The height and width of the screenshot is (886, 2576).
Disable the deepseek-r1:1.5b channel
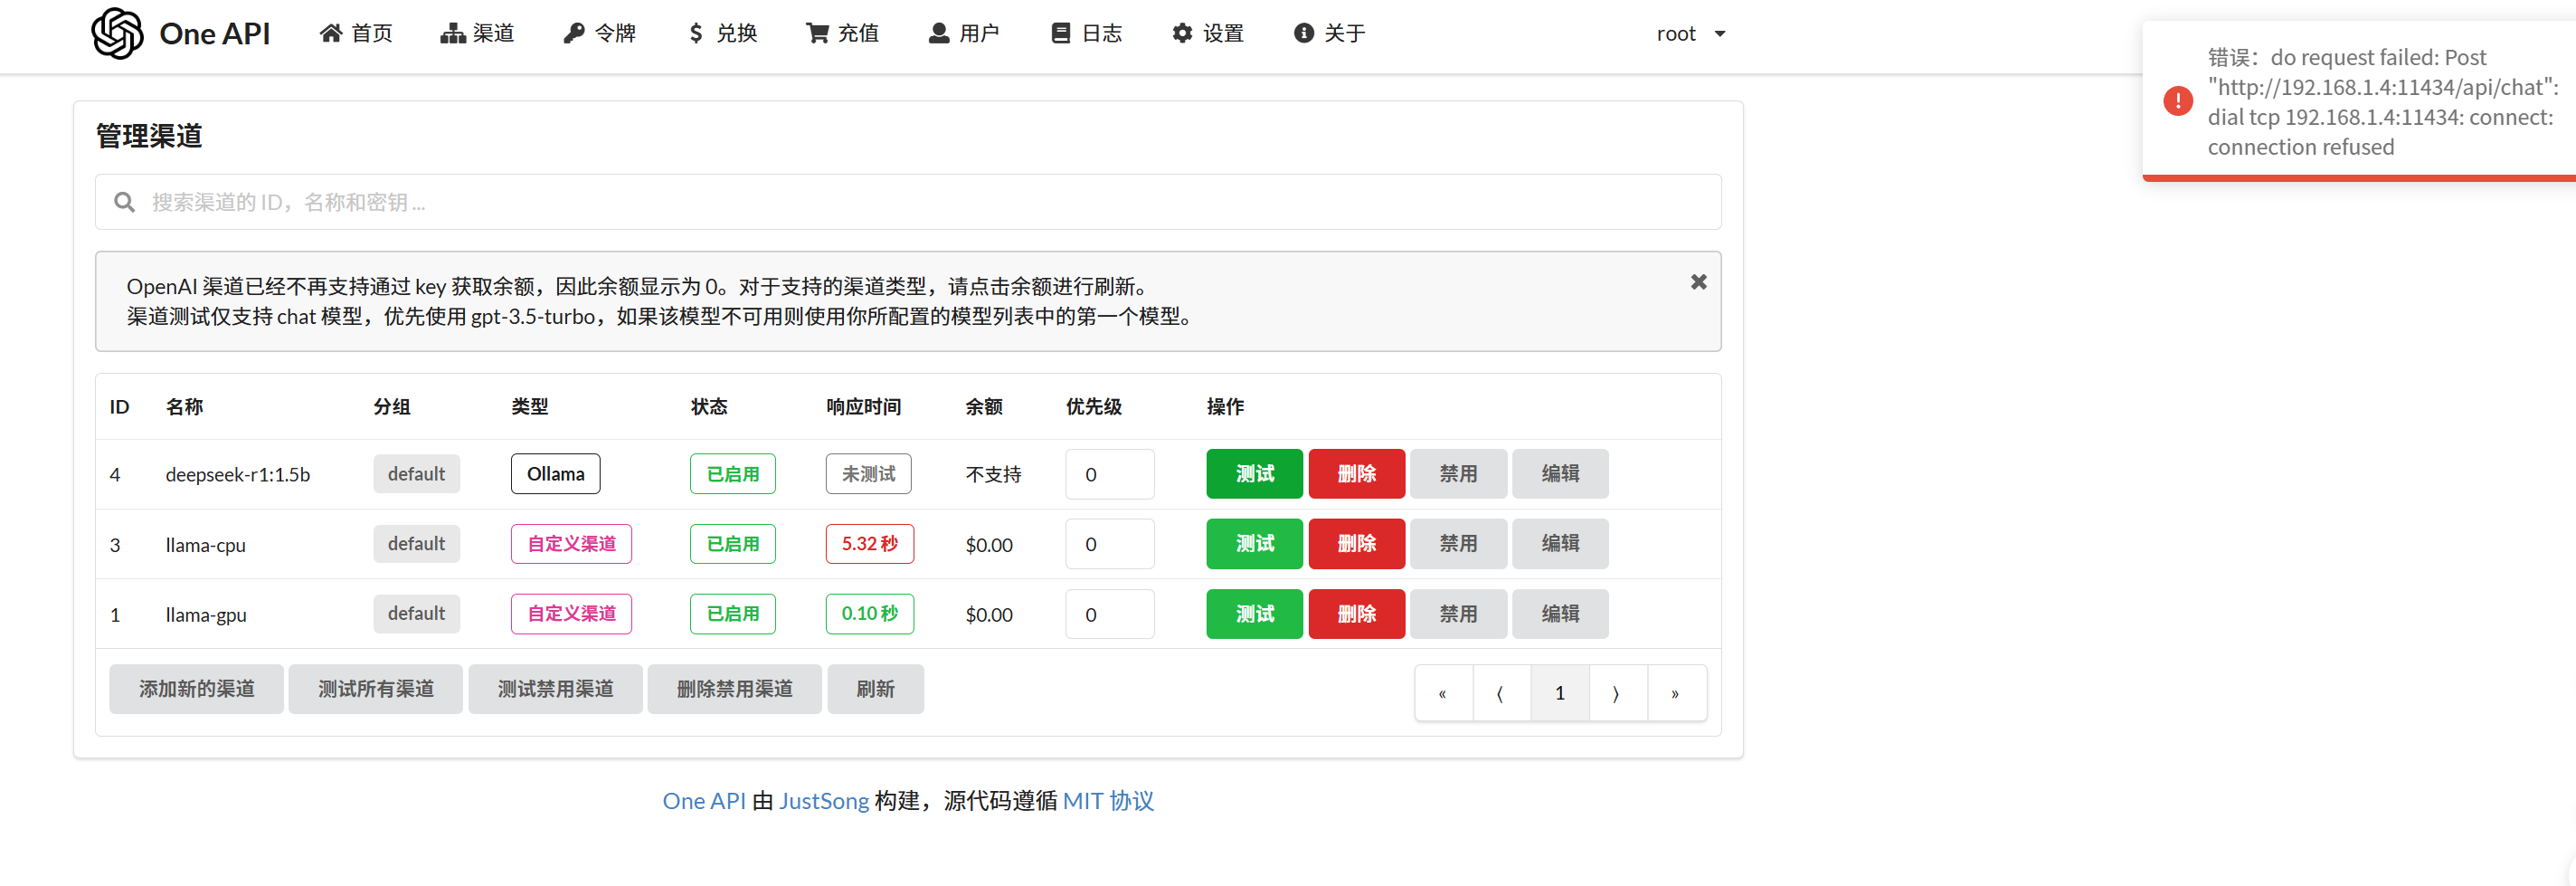[1458, 474]
